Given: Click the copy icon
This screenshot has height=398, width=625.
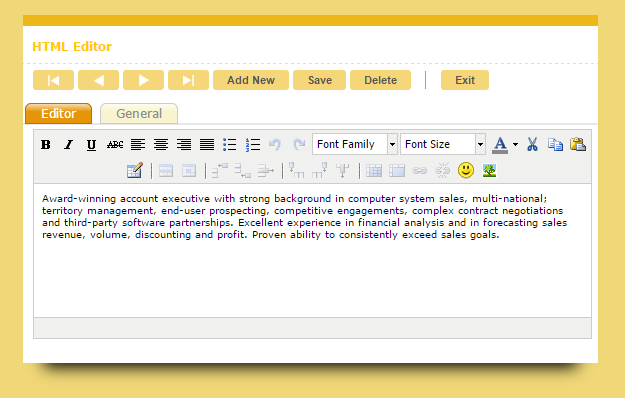Looking at the screenshot, I should (555, 144).
